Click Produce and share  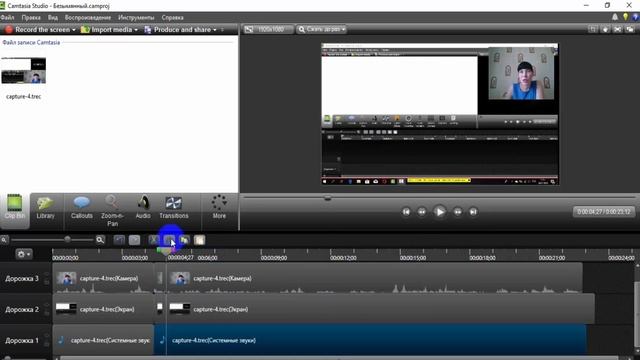(178, 29)
